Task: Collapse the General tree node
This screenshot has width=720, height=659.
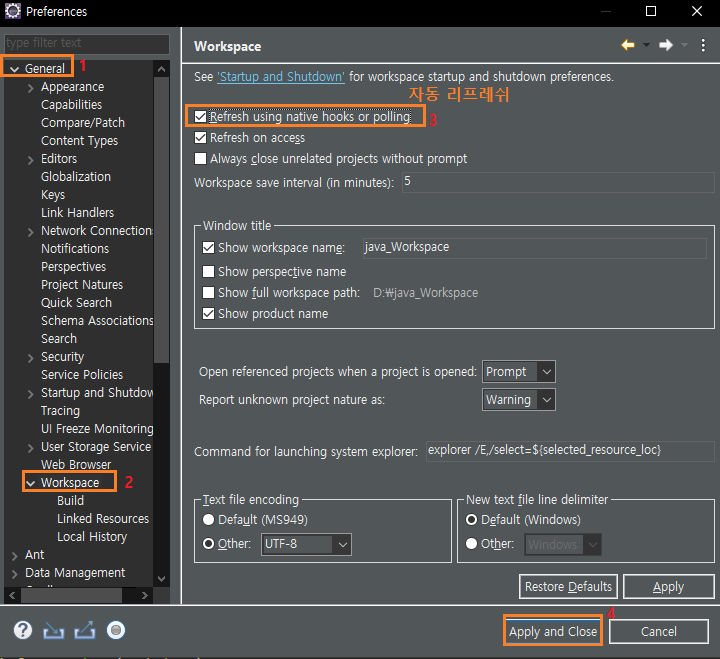Action: pyautogui.click(x=15, y=69)
